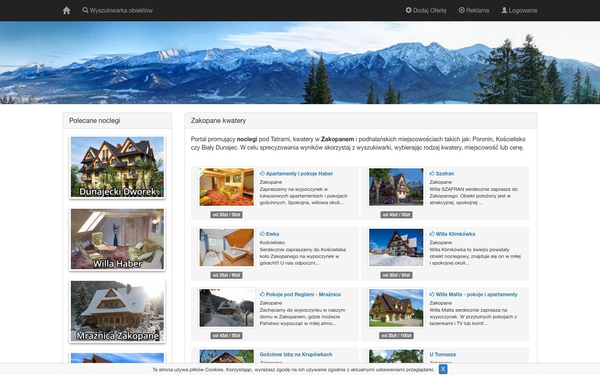The width and height of the screenshot is (600, 375).
Task: Click the price badge under Willa Malta photo
Action: click(x=396, y=336)
